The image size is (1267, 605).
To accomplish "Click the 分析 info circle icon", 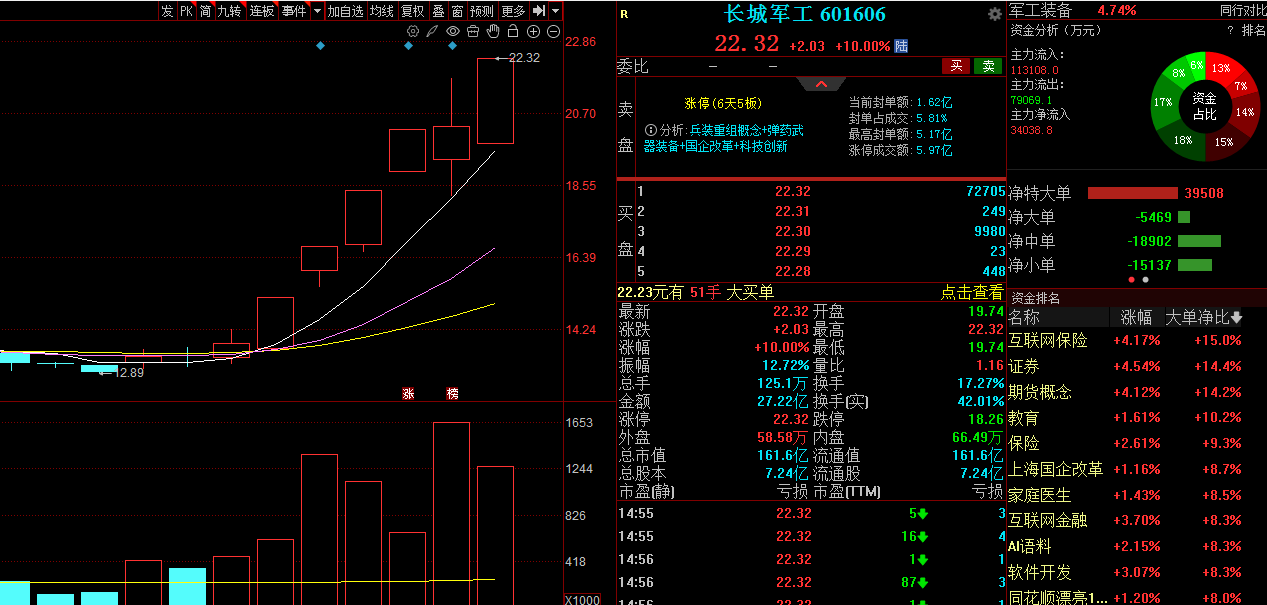I will (650, 130).
